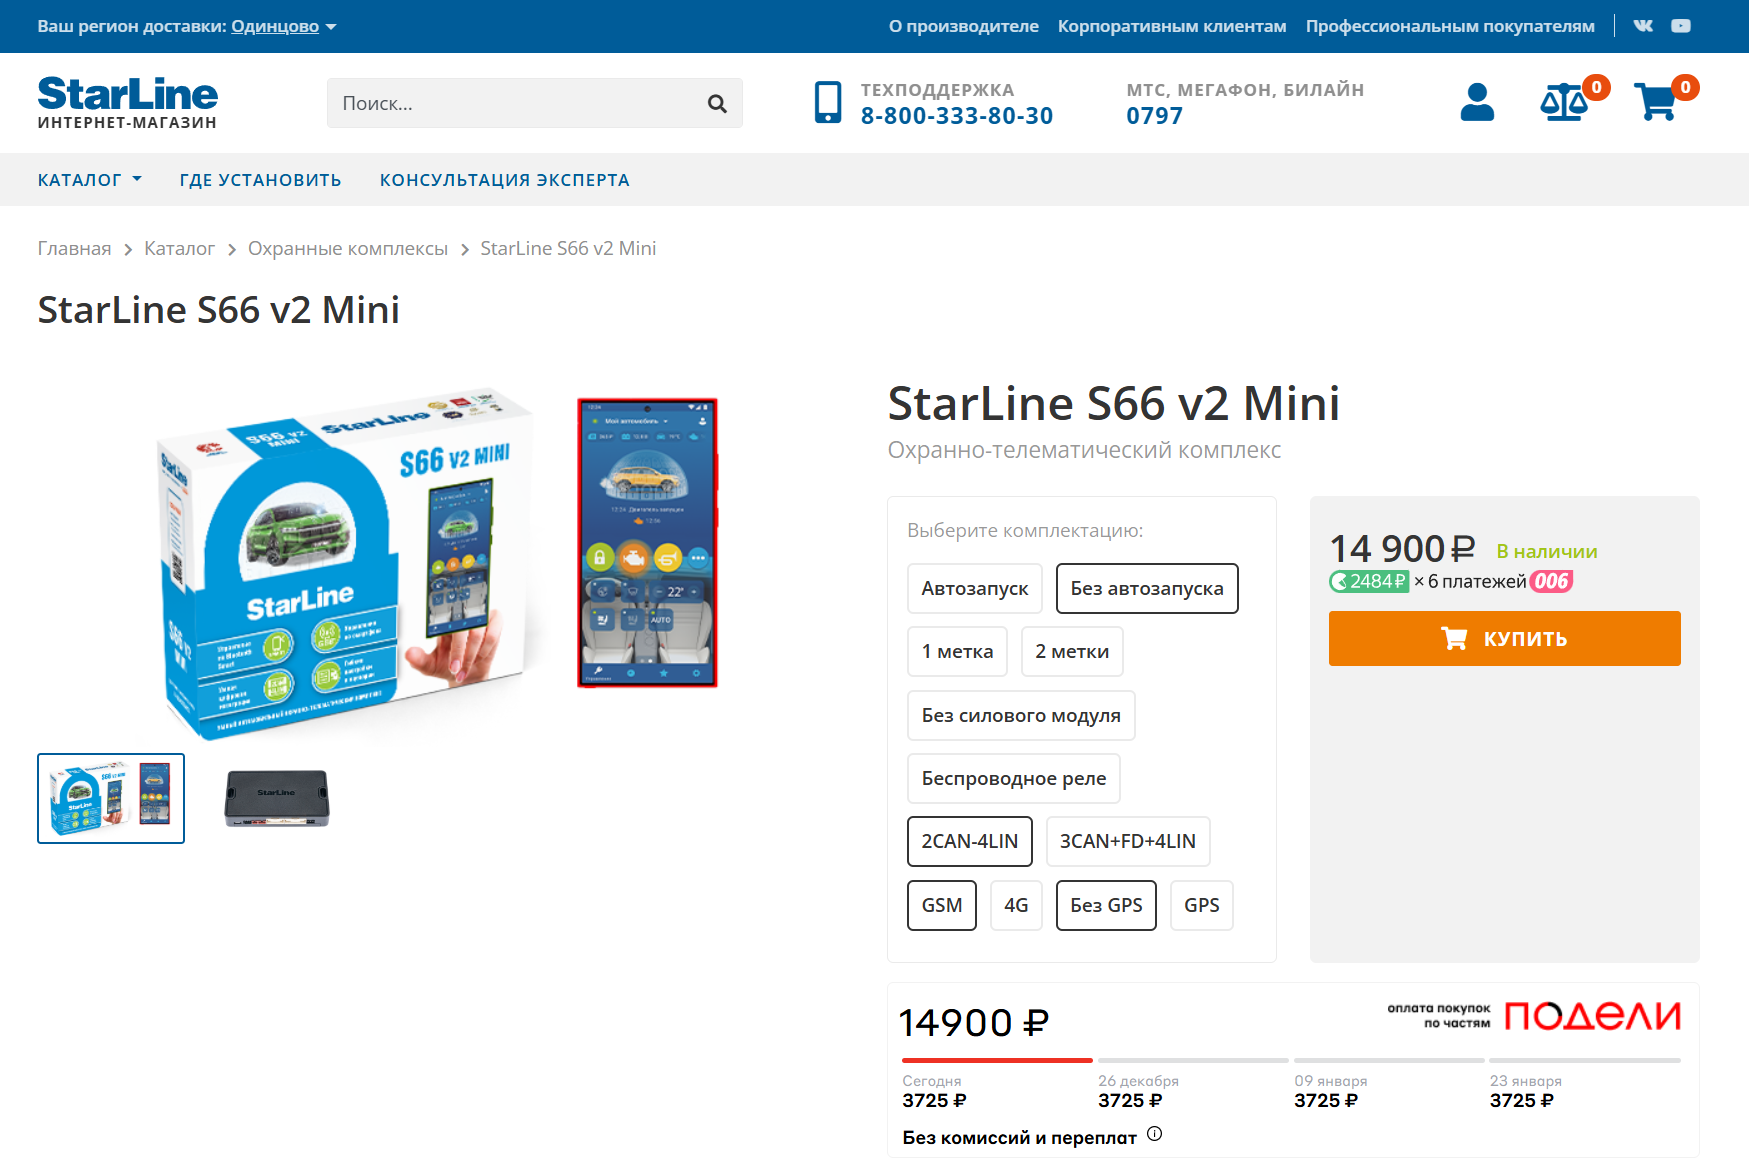The height and width of the screenshot is (1174, 1749).
Task: Expand the delivery region 'Одинцово' dropdown
Action: click(284, 26)
